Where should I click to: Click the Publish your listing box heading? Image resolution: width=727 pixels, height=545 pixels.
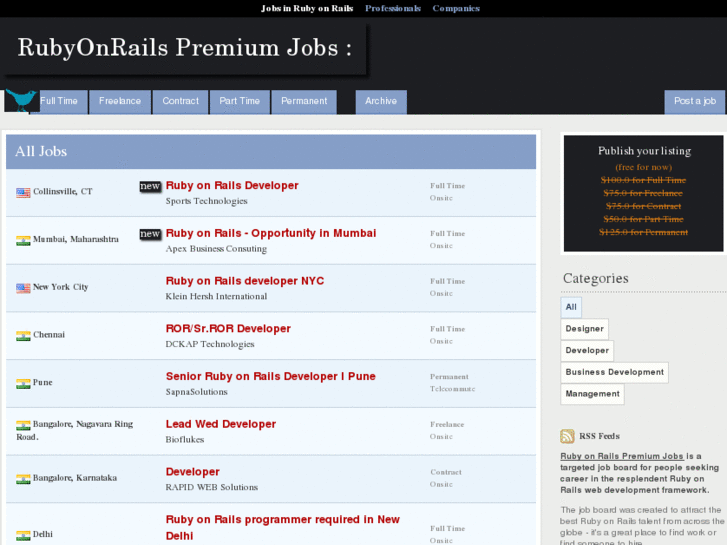pyautogui.click(x=644, y=151)
